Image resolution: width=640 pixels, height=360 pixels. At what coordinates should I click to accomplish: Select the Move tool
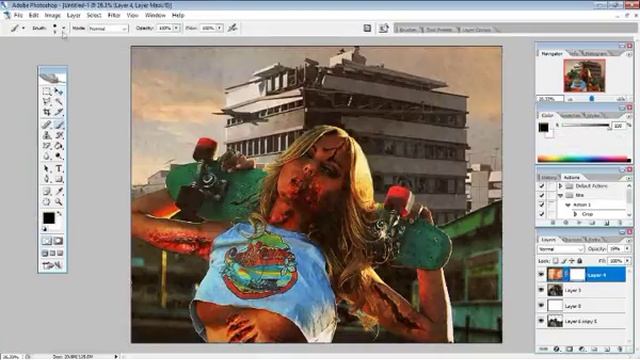click(x=59, y=91)
